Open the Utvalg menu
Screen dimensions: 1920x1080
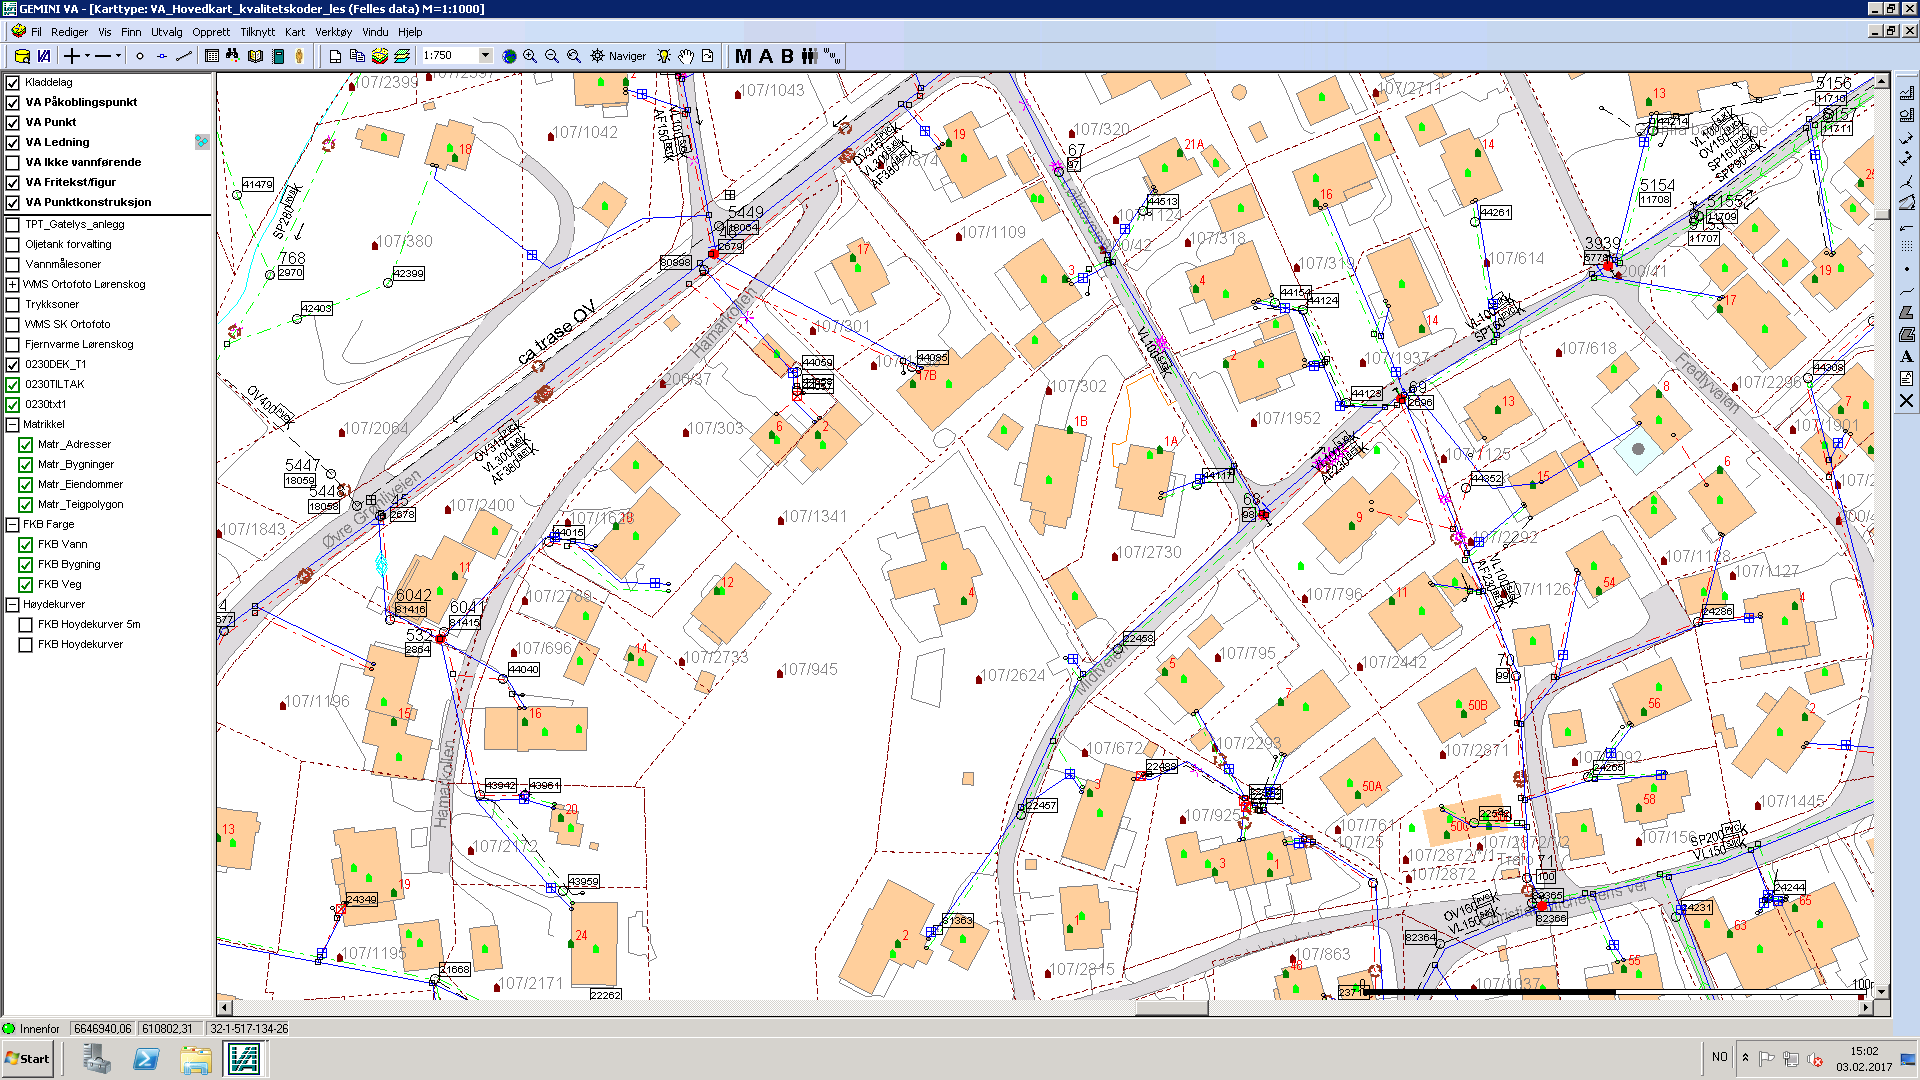coord(167,32)
